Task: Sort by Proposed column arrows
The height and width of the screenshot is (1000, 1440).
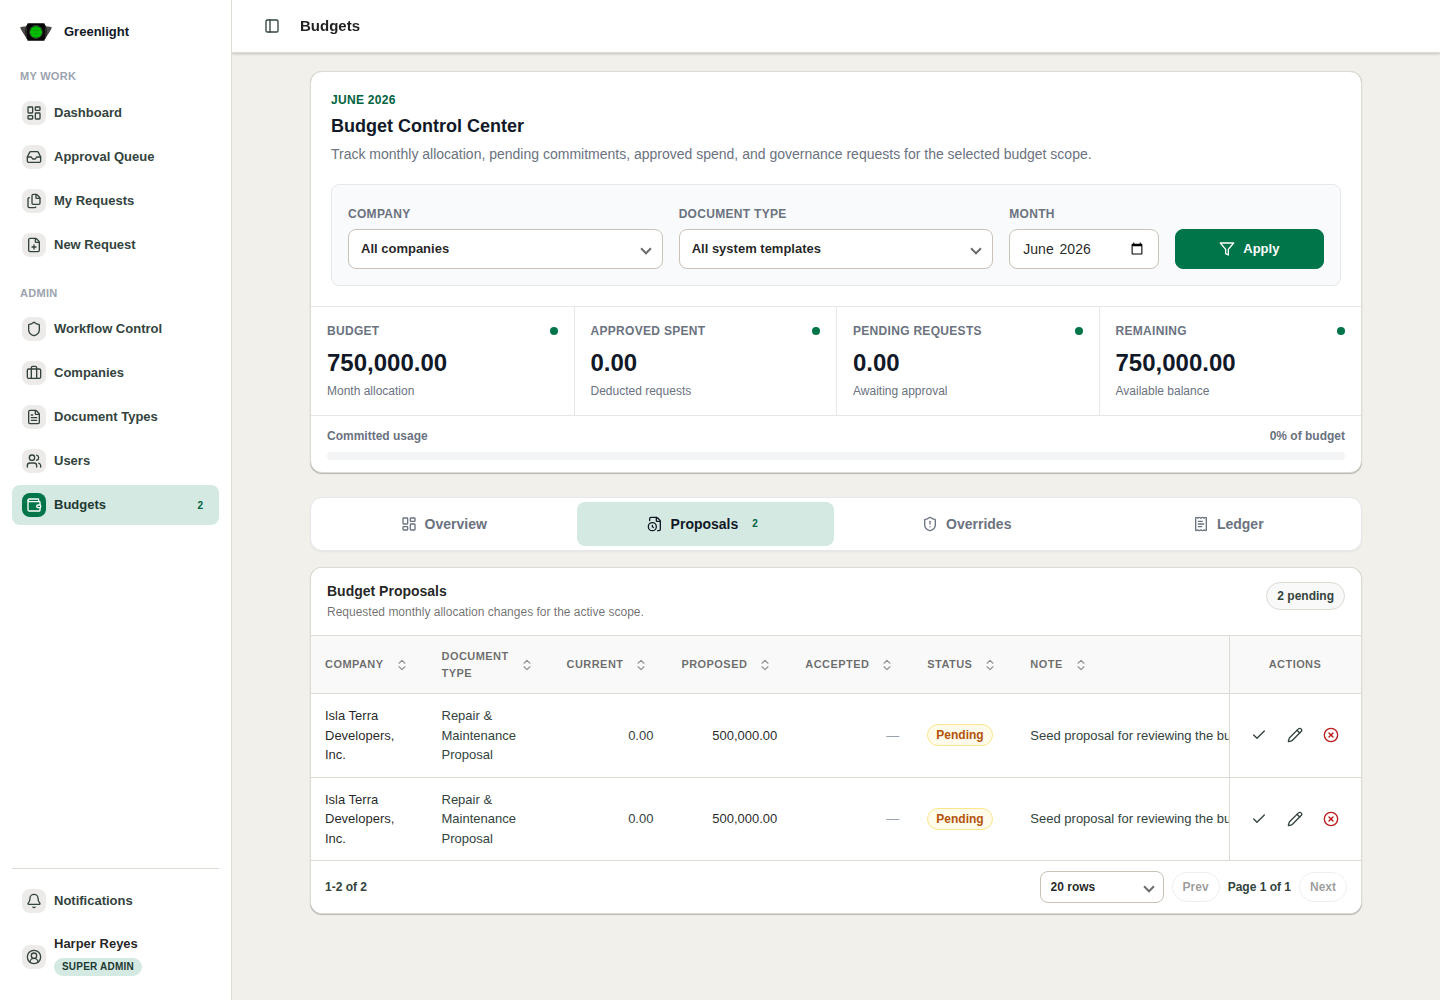Action: pyautogui.click(x=765, y=665)
